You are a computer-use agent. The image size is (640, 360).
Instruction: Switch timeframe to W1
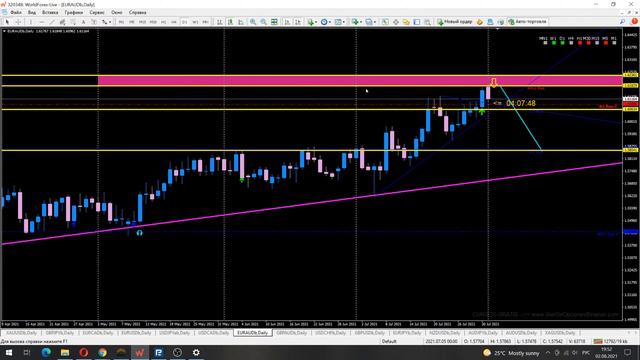195,22
